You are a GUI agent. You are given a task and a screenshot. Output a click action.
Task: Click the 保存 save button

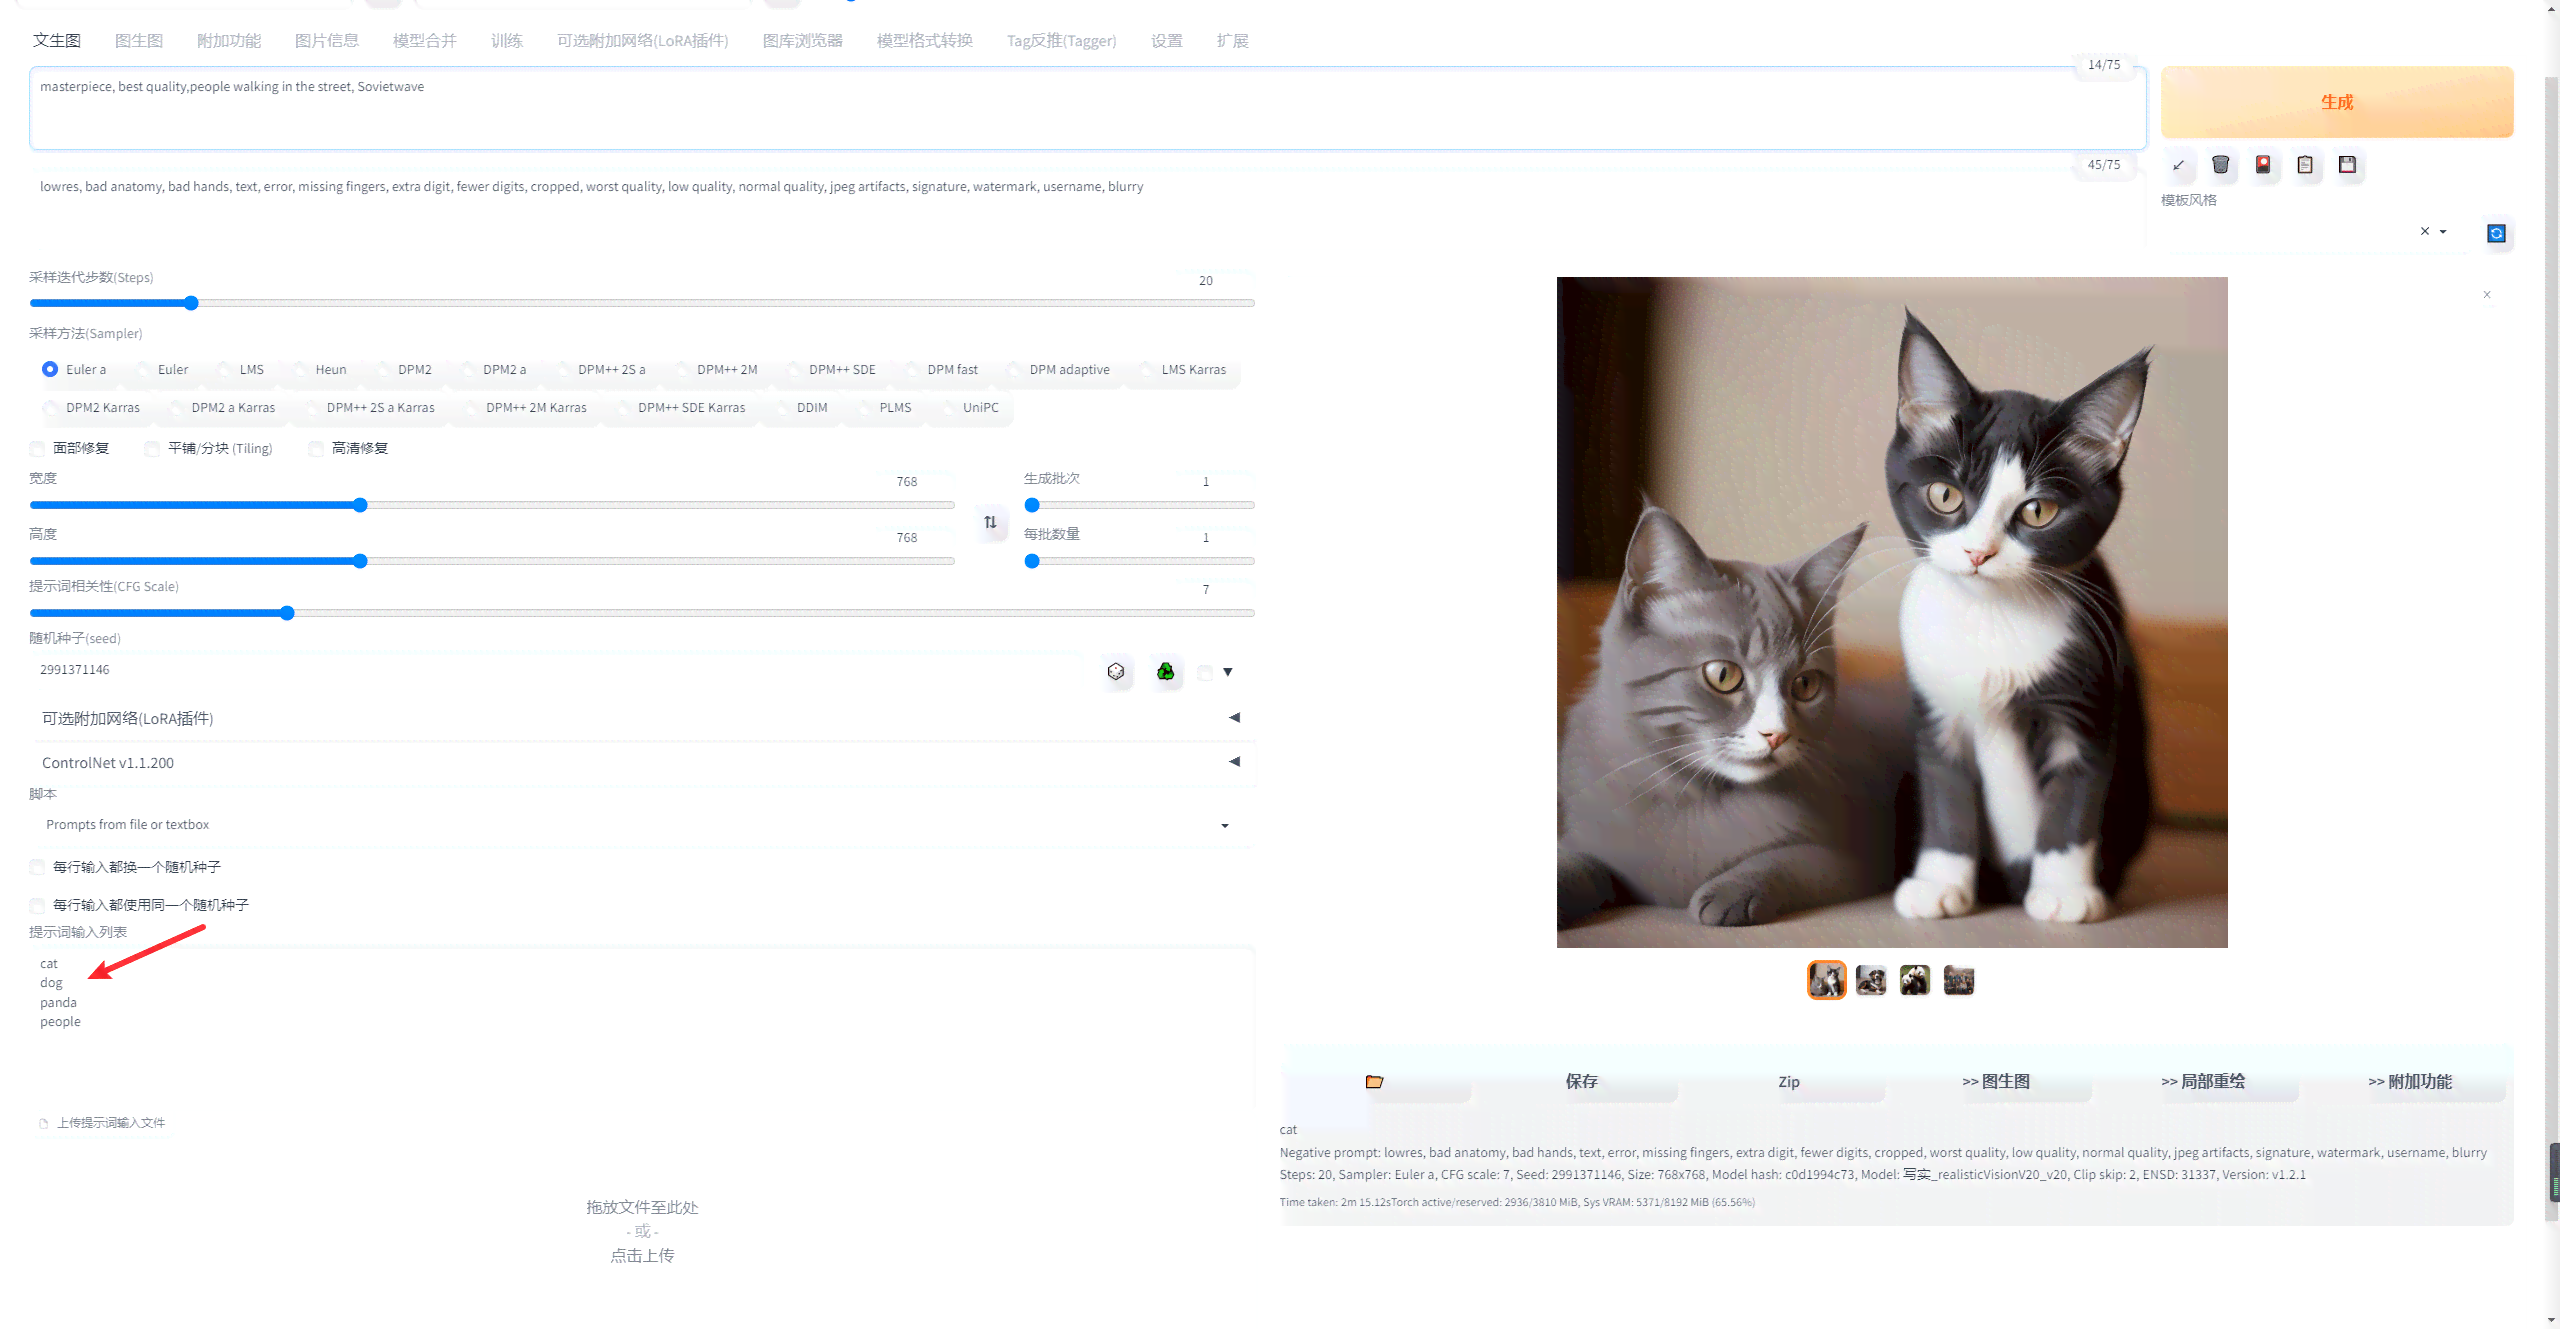point(1582,1082)
